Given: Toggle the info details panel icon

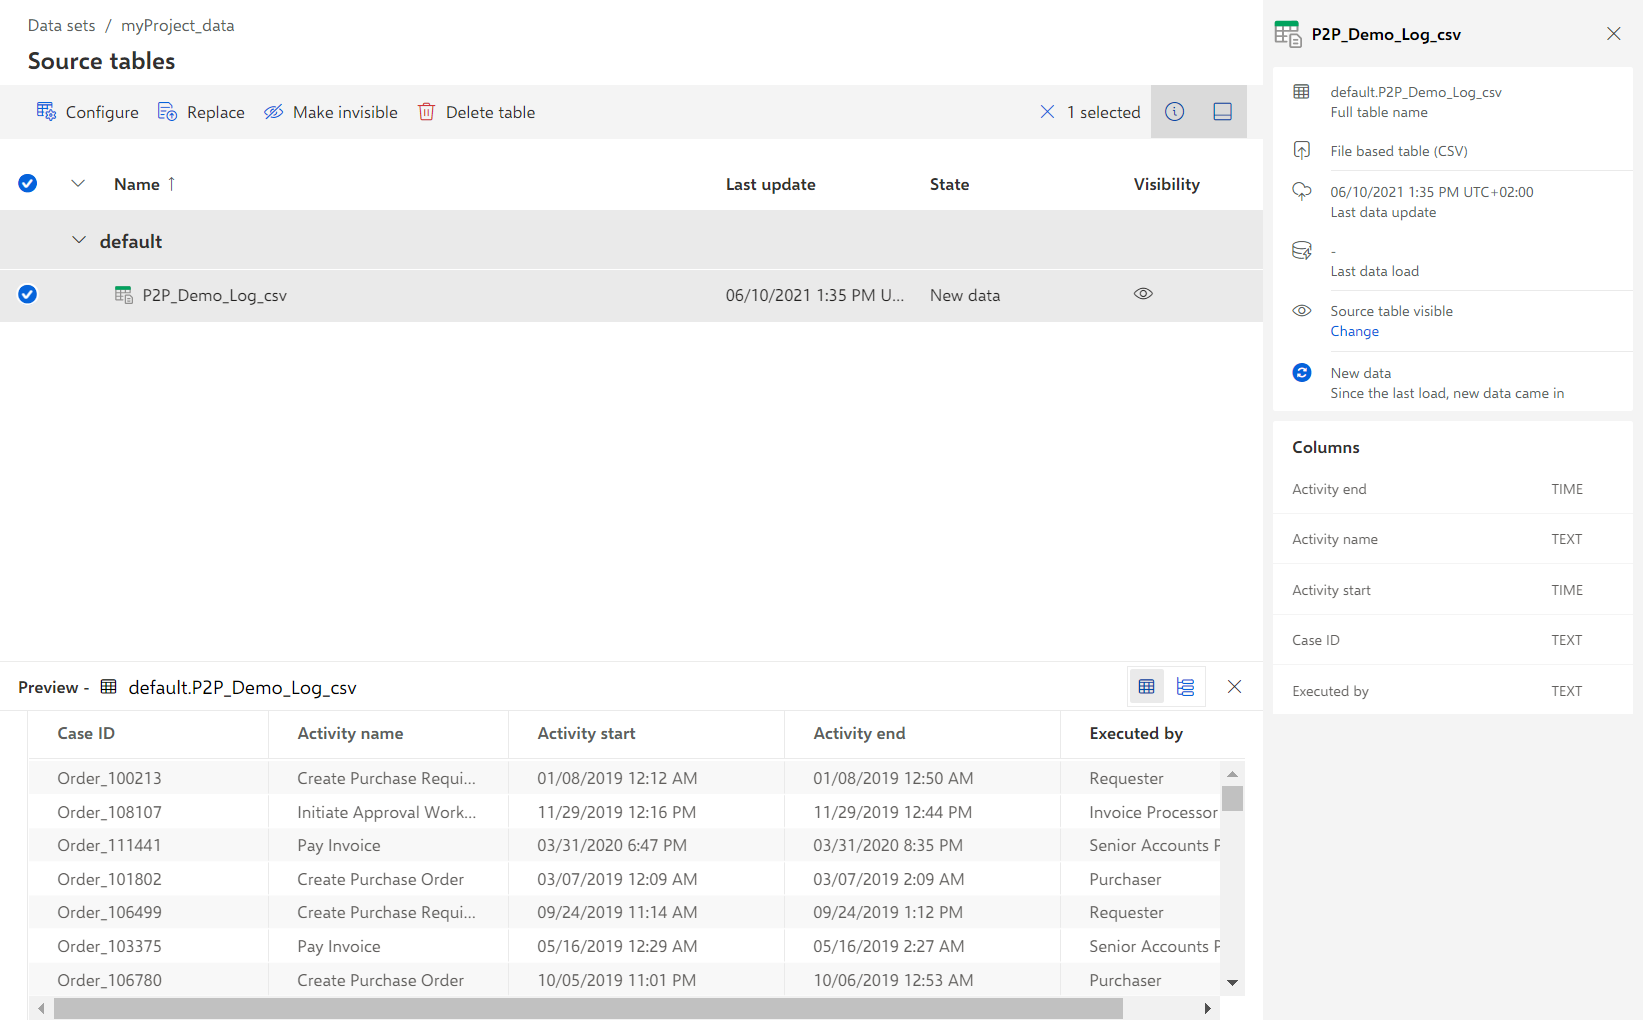Looking at the screenshot, I should tap(1174, 112).
